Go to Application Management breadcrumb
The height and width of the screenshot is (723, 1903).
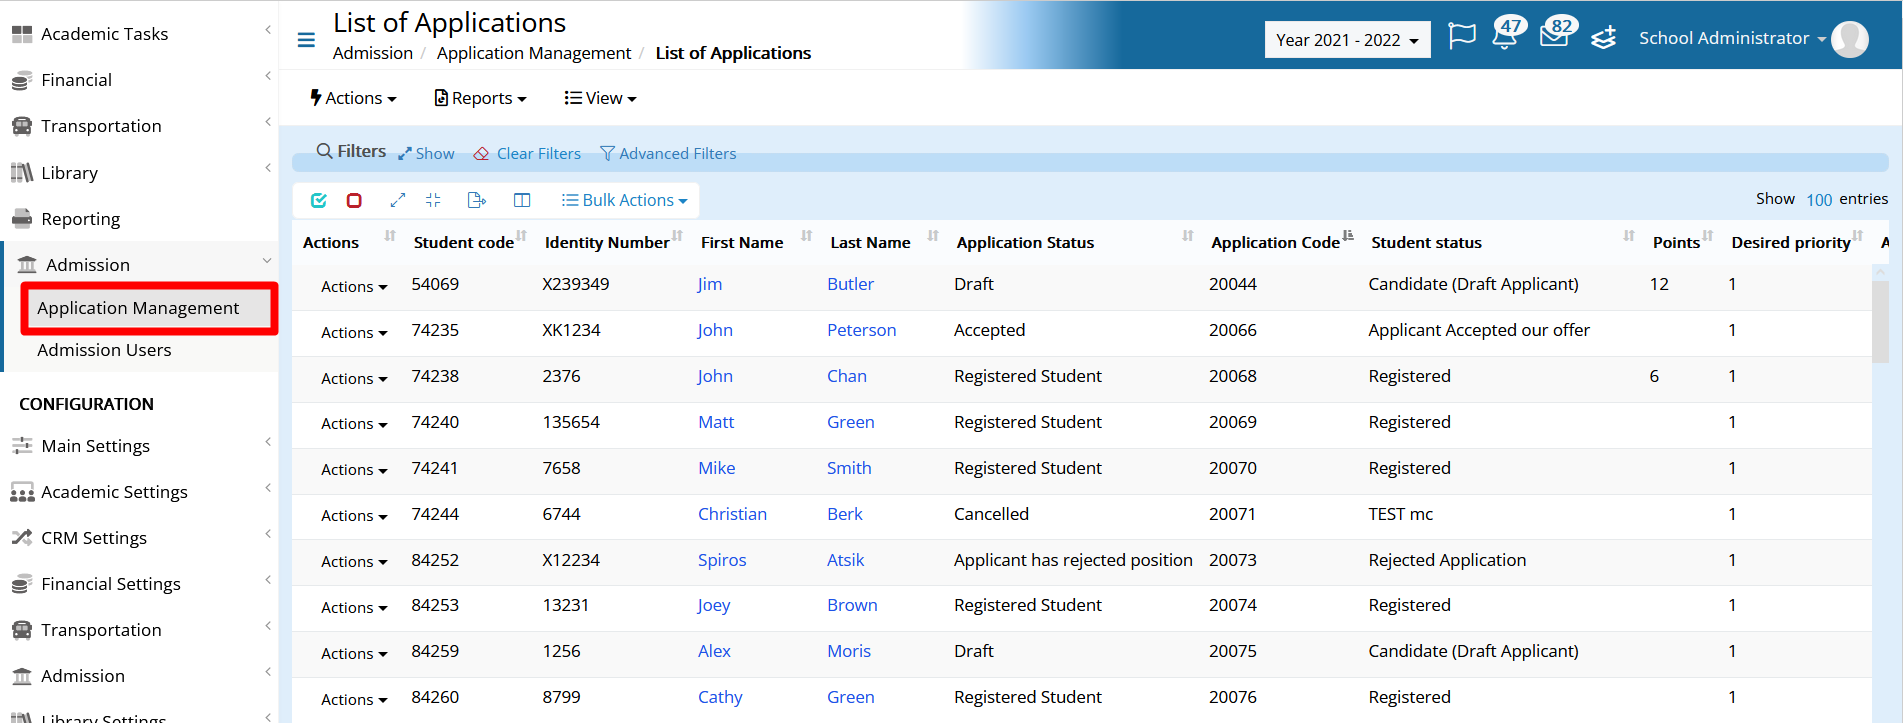(x=534, y=53)
